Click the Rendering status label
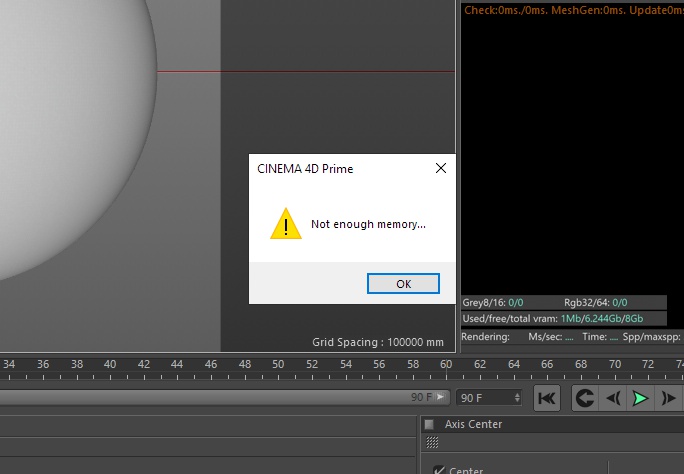 pos(485,337)
